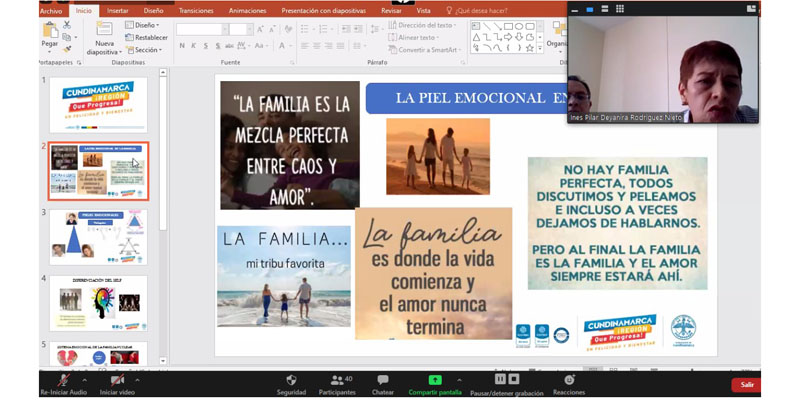
Task: Switch to the Diseño ribbon tab
Action: (x=154, y=11)
